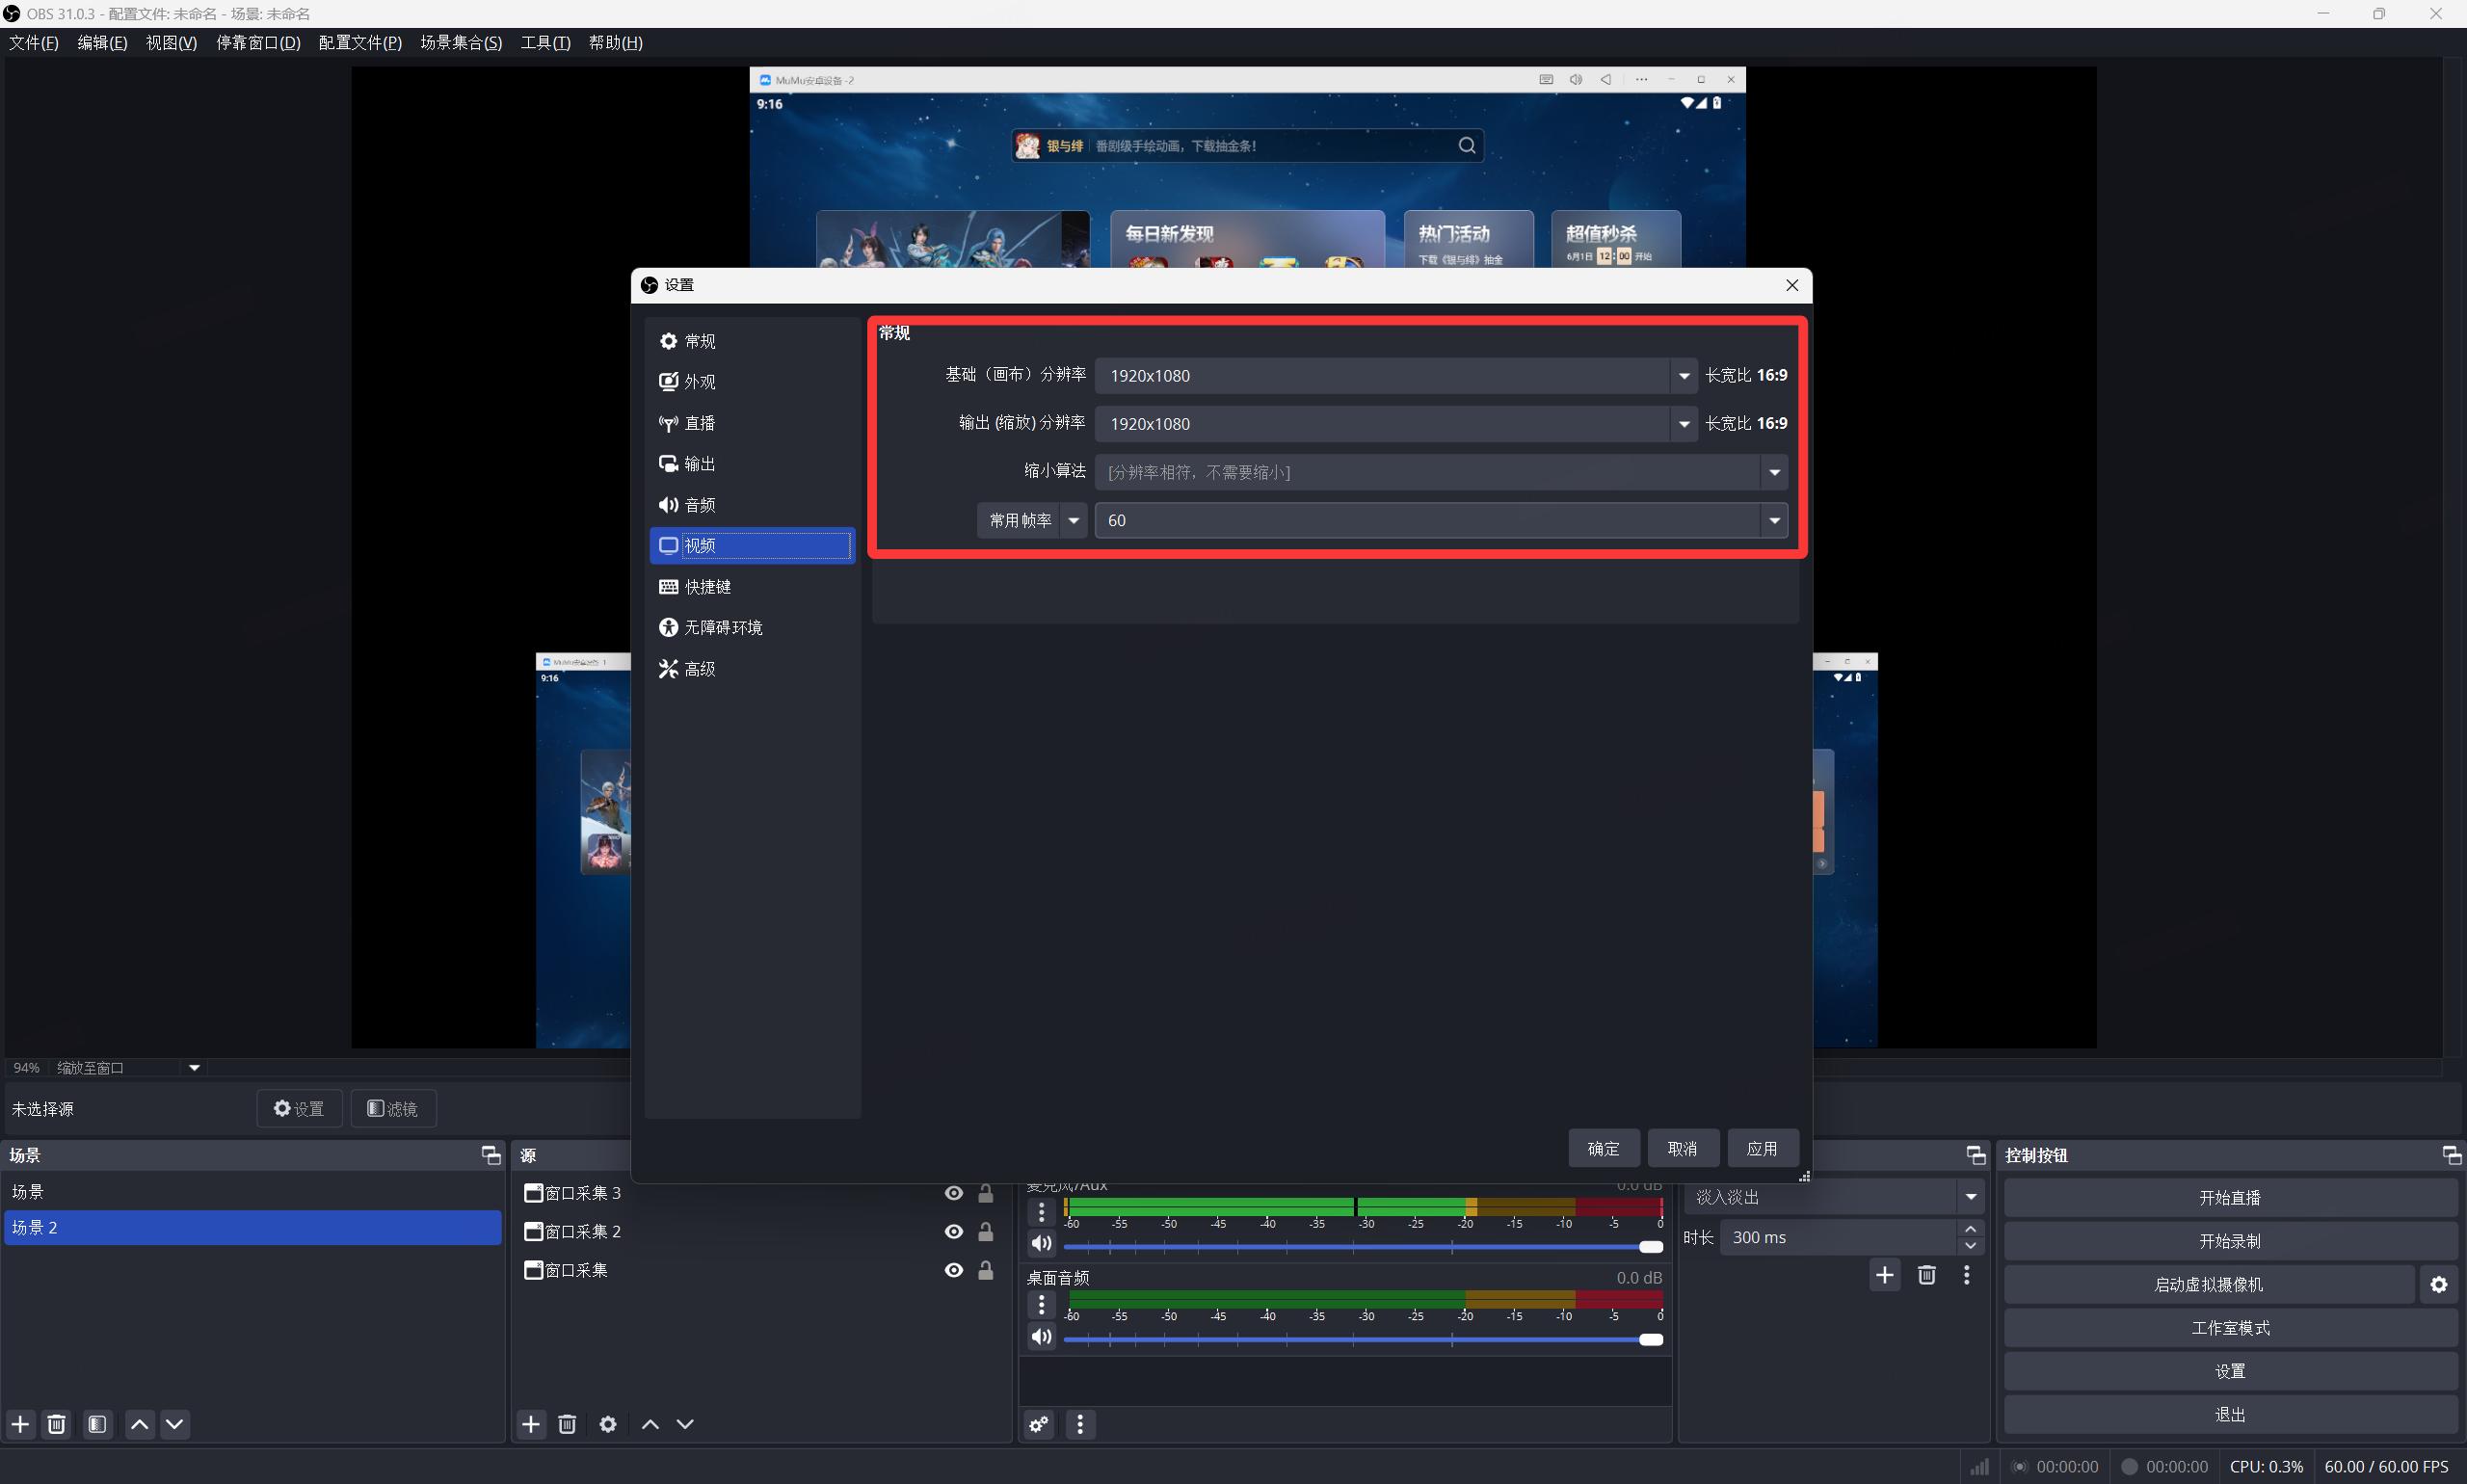Open advanced audio properties gears icon
2467x1484 pixels.
tap(1039, 1424)
